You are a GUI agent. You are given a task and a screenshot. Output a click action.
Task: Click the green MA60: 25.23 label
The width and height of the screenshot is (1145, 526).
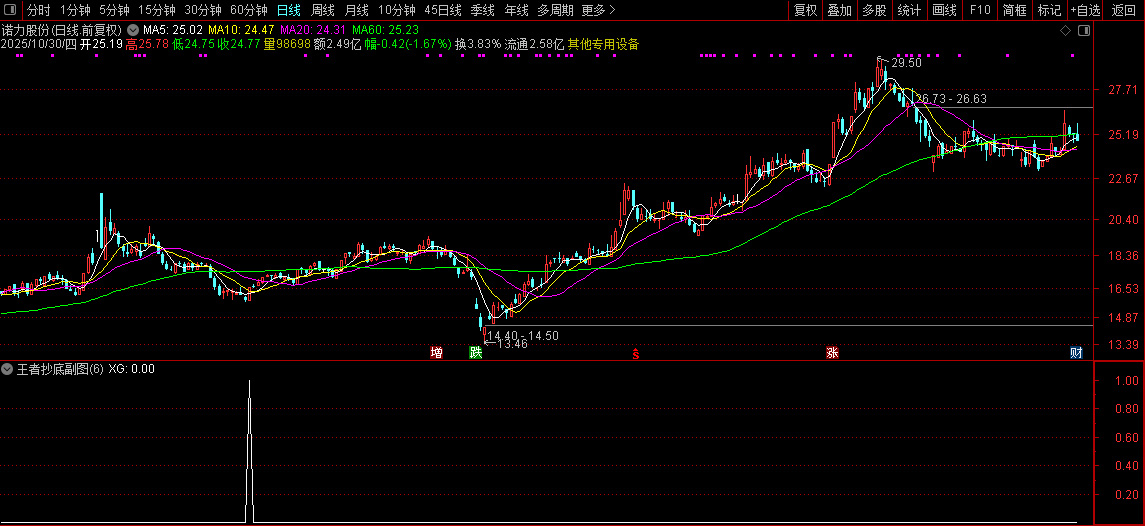tap(385, 31)
